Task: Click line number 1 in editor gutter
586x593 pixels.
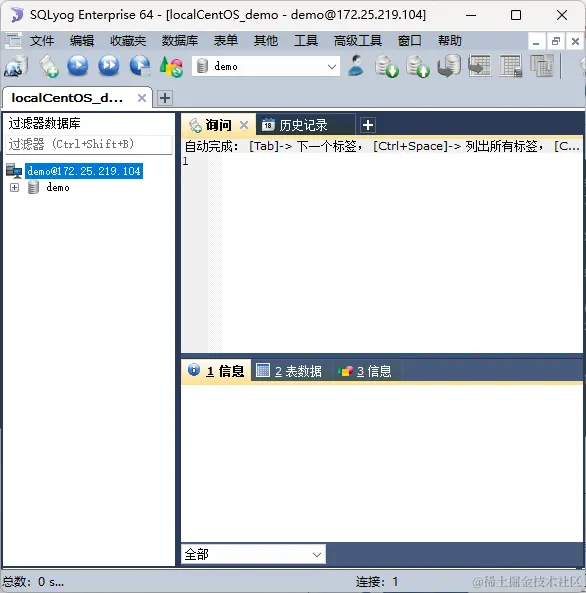Action: [185, 161]
